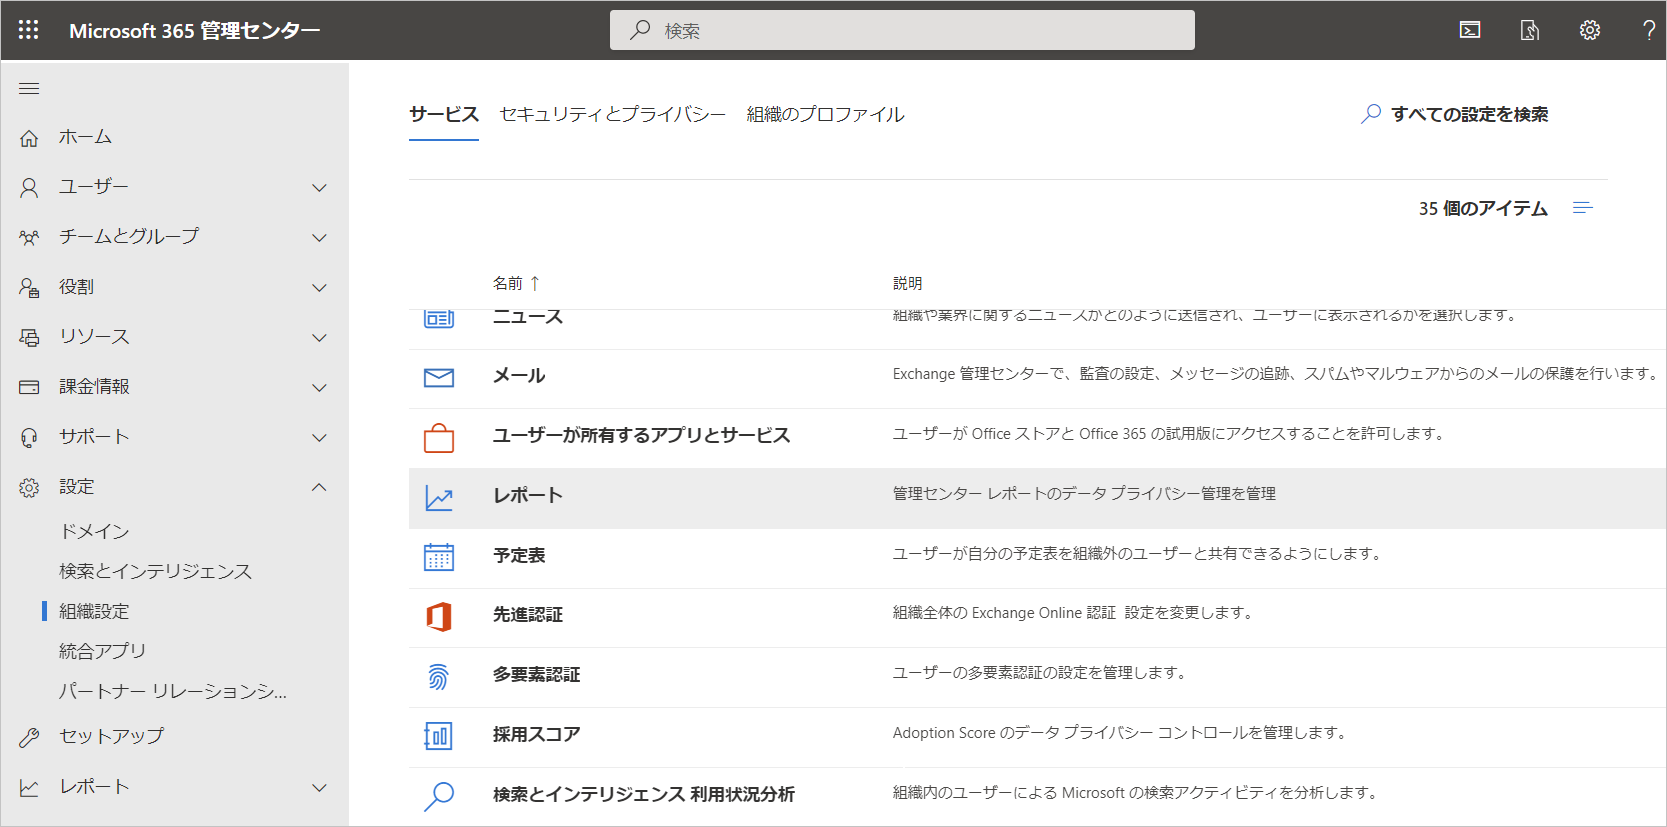Switch to the セキュリティとプライバシー tab
This screenshot has width=1667, height=827.
tap(612, 114)
